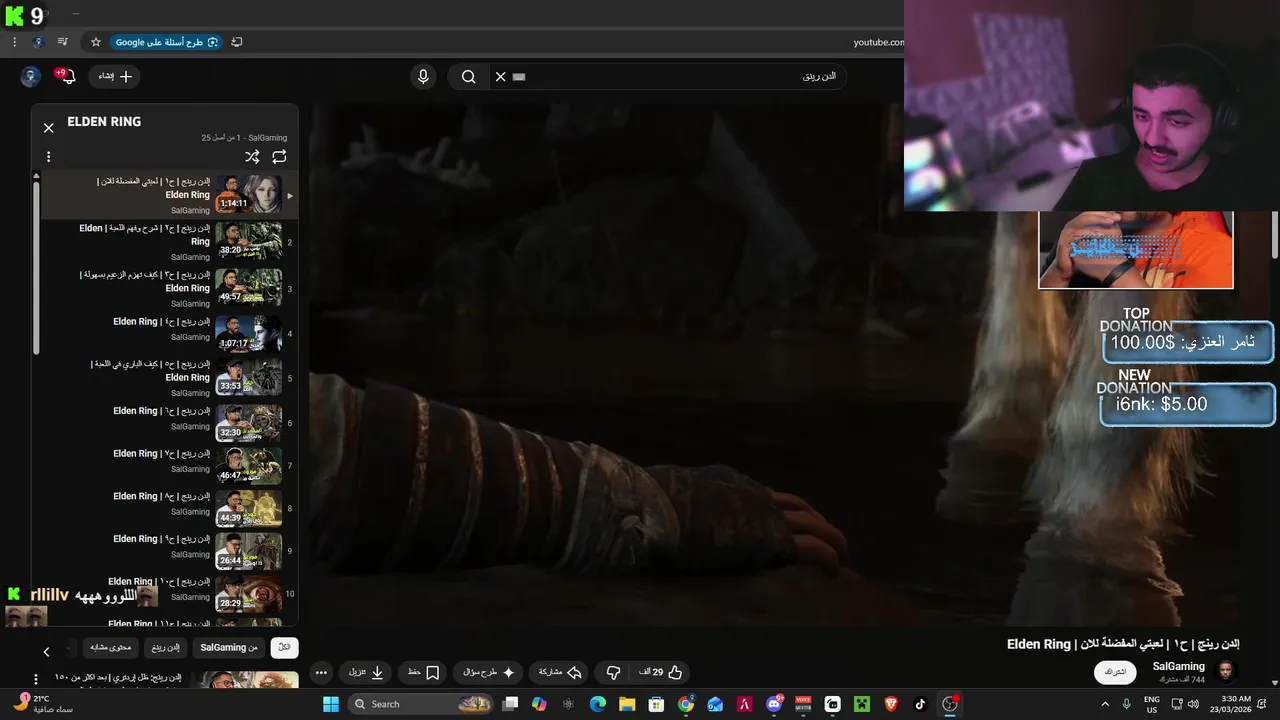
Task: Open the on-screen keyboard icon in search
Action: click(519, 76)
